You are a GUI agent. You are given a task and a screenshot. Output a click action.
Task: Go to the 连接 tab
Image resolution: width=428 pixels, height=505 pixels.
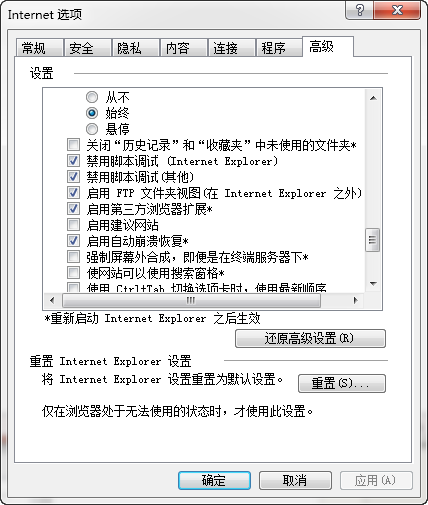pos(231,48)
